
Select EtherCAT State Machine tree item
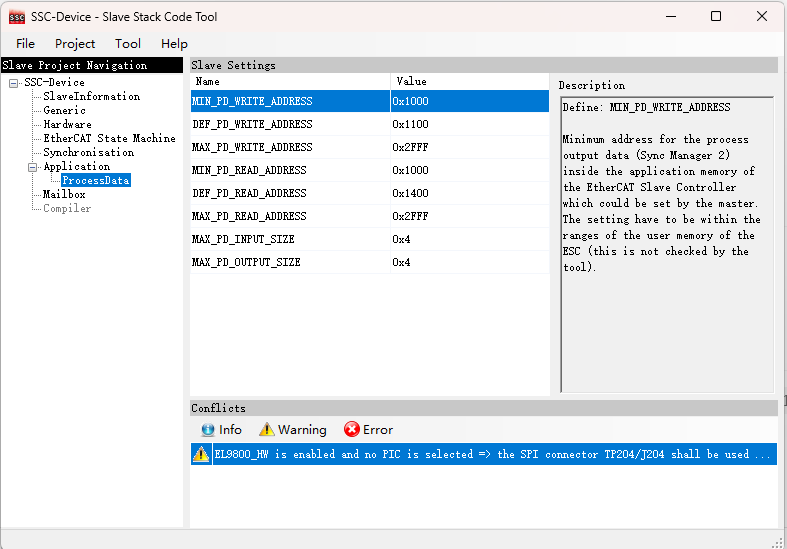[109, 139]
